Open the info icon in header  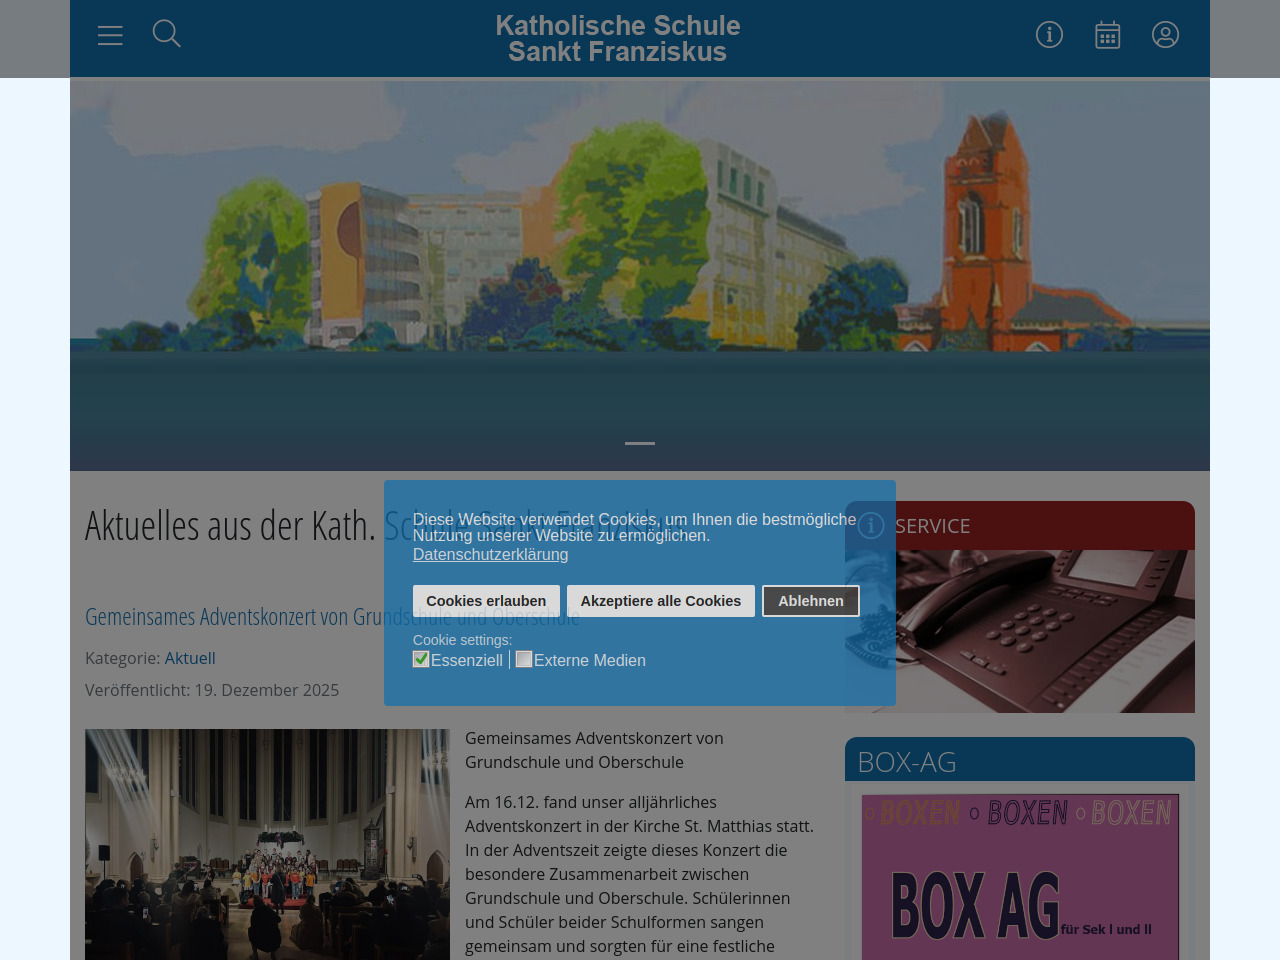(x=1049, y=35)
